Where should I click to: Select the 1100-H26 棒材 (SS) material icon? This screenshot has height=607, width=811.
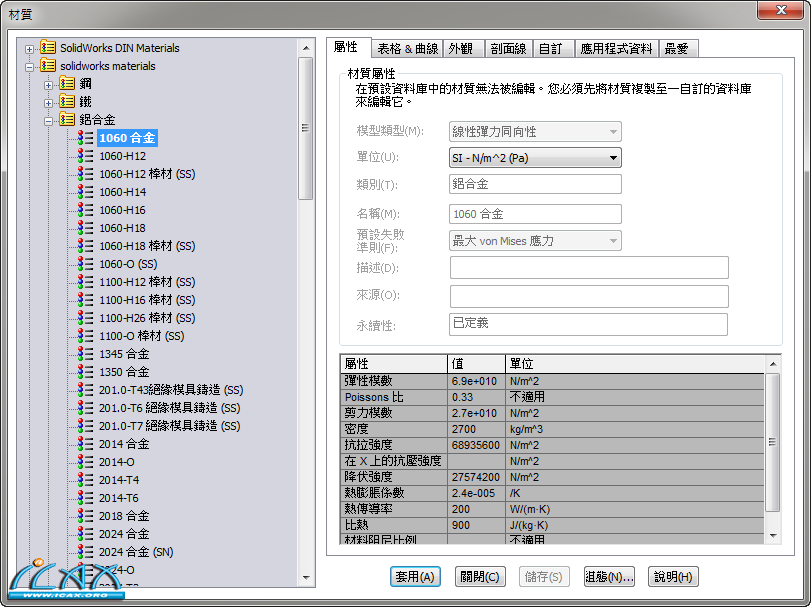[86, 317]
